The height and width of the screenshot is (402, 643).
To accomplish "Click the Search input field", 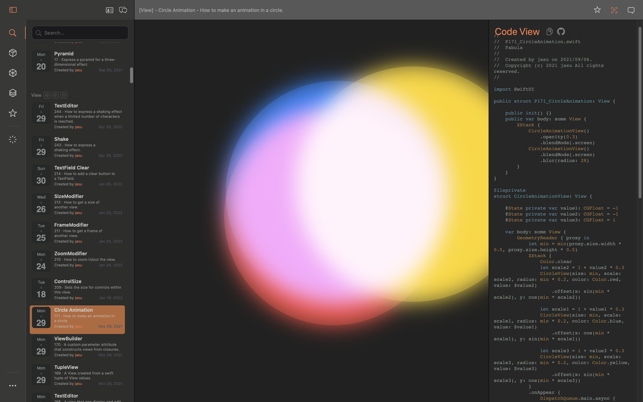I will click(x=80, y=33).
